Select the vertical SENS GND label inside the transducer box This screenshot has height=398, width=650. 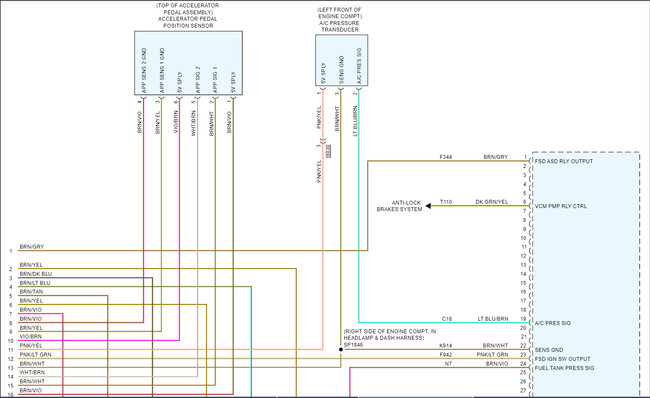342,70
